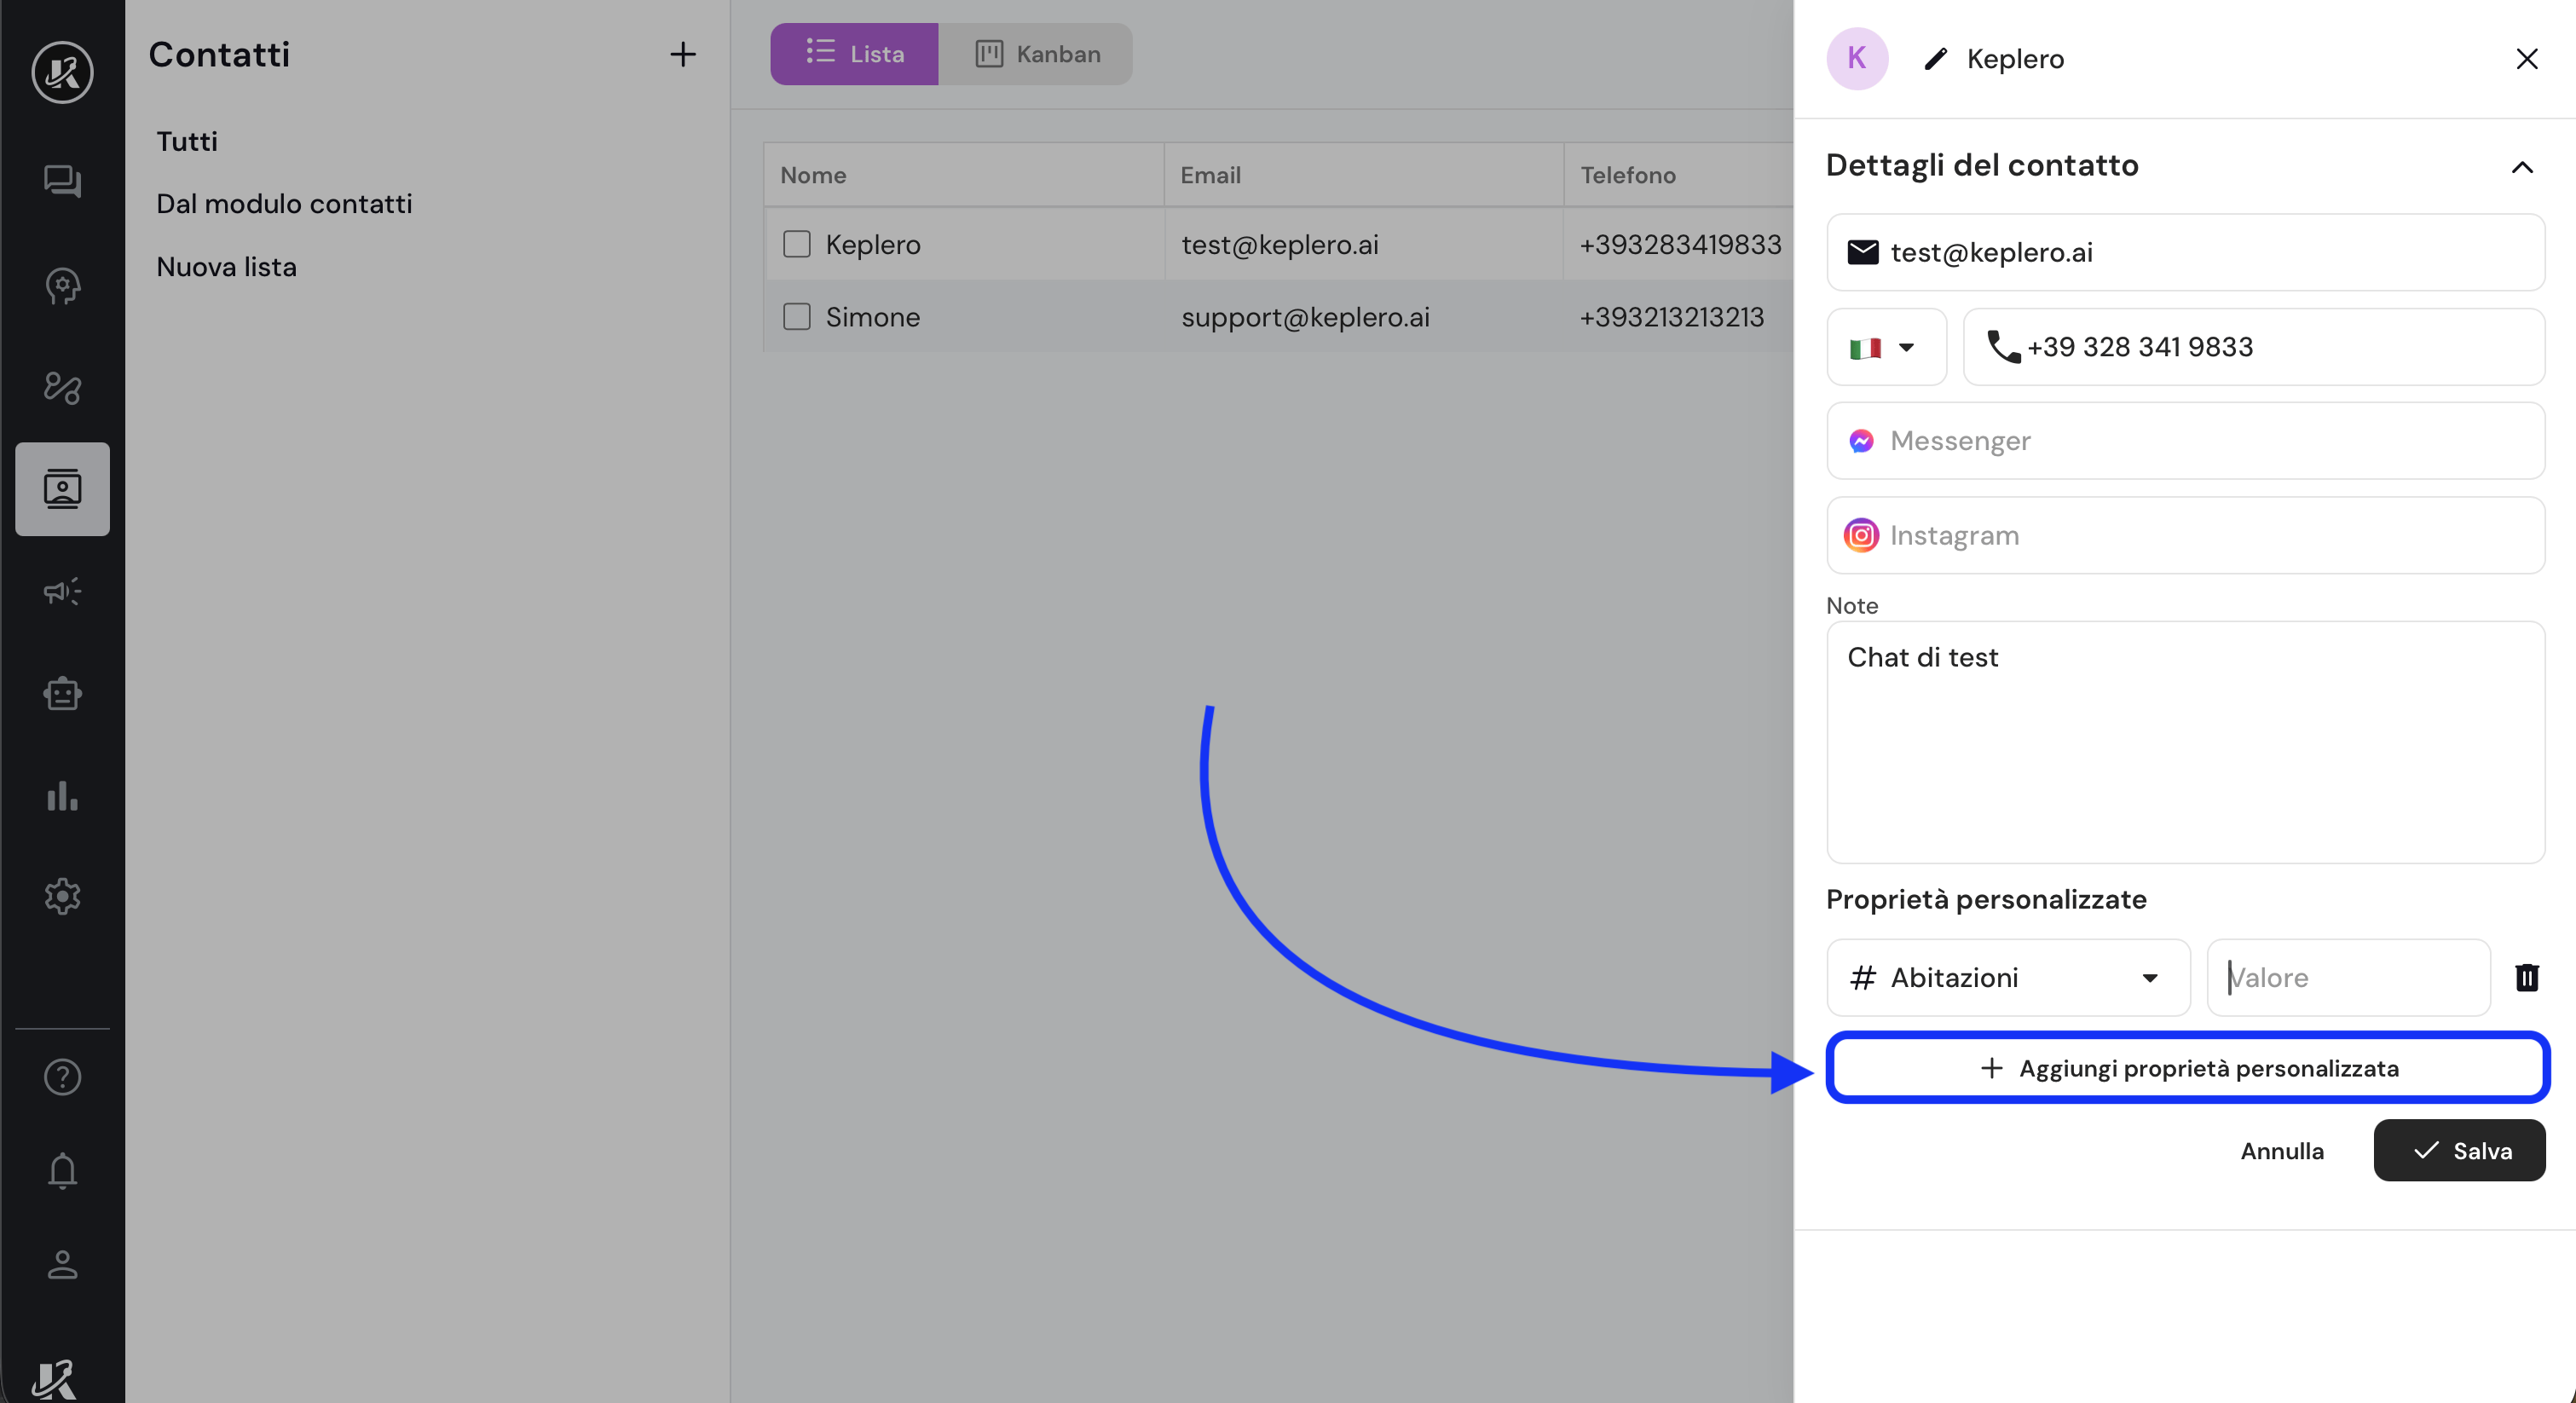This screenshot has height=1403, width=2576.
Task: Click into the Valore input field
Action: tap(2347, 977)
